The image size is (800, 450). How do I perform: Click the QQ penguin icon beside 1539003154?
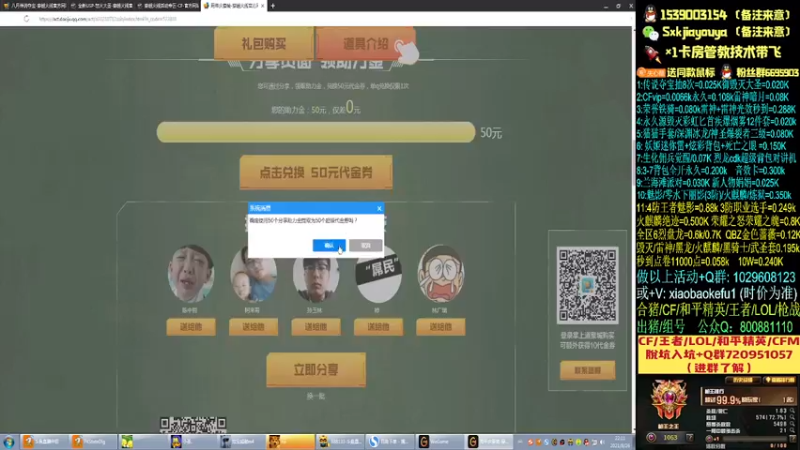coord(650,13)
